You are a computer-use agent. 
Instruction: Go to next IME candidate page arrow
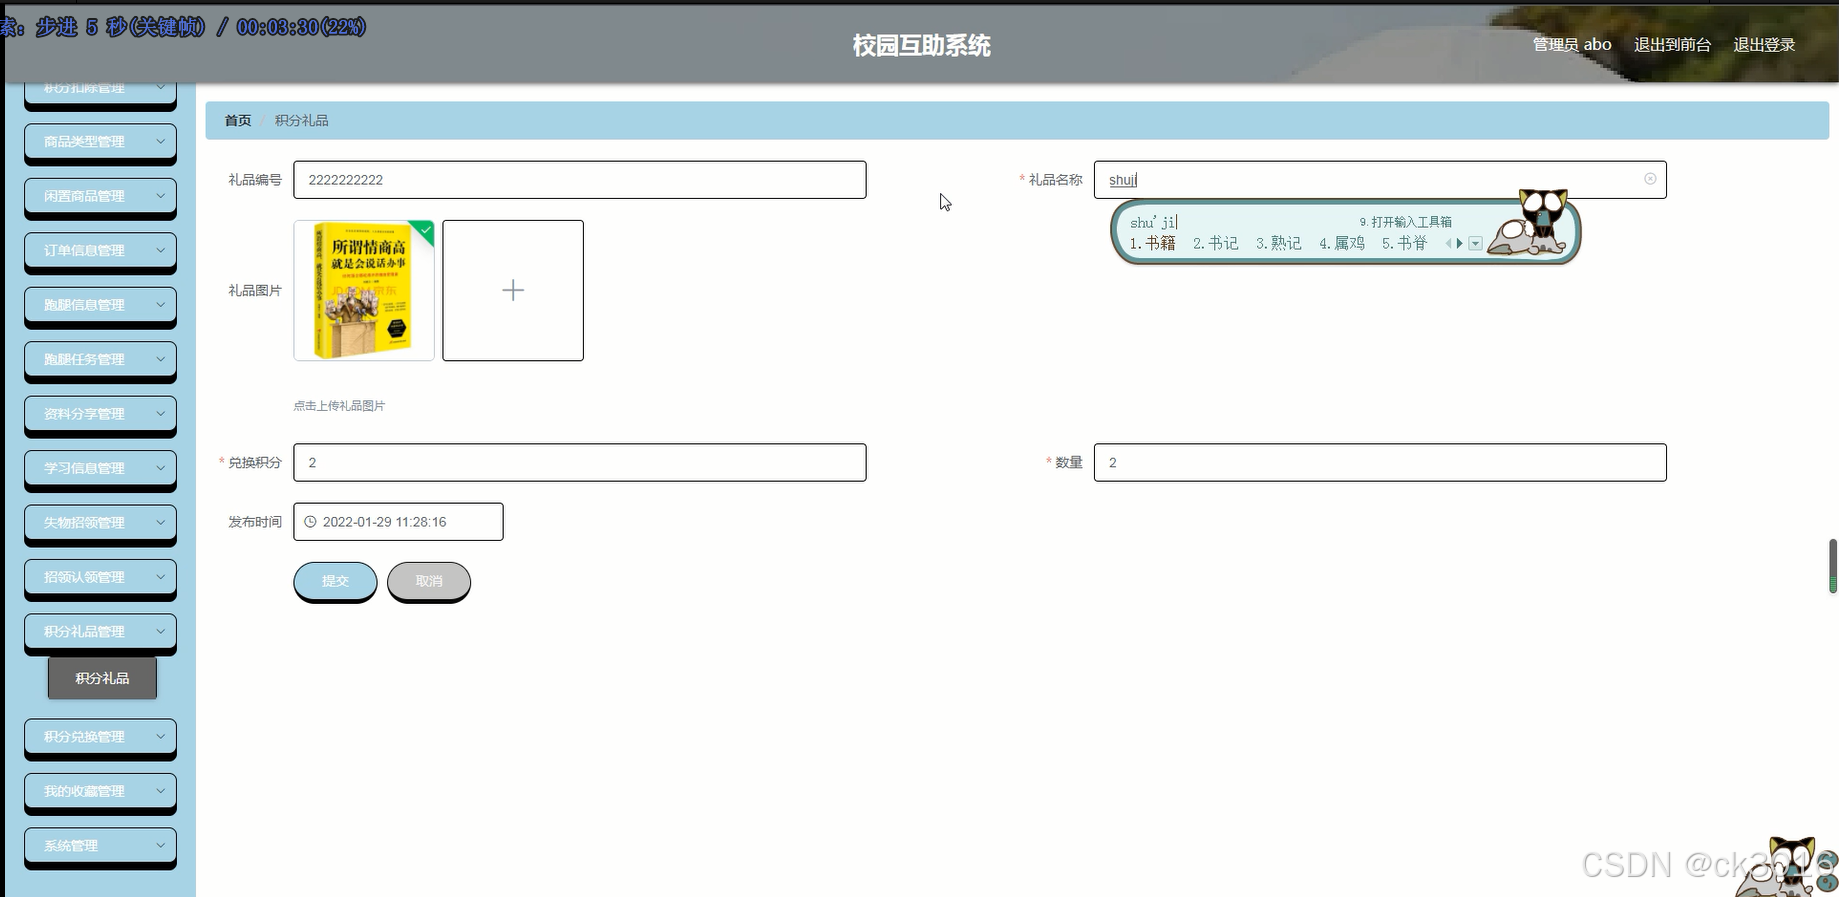1460,243
